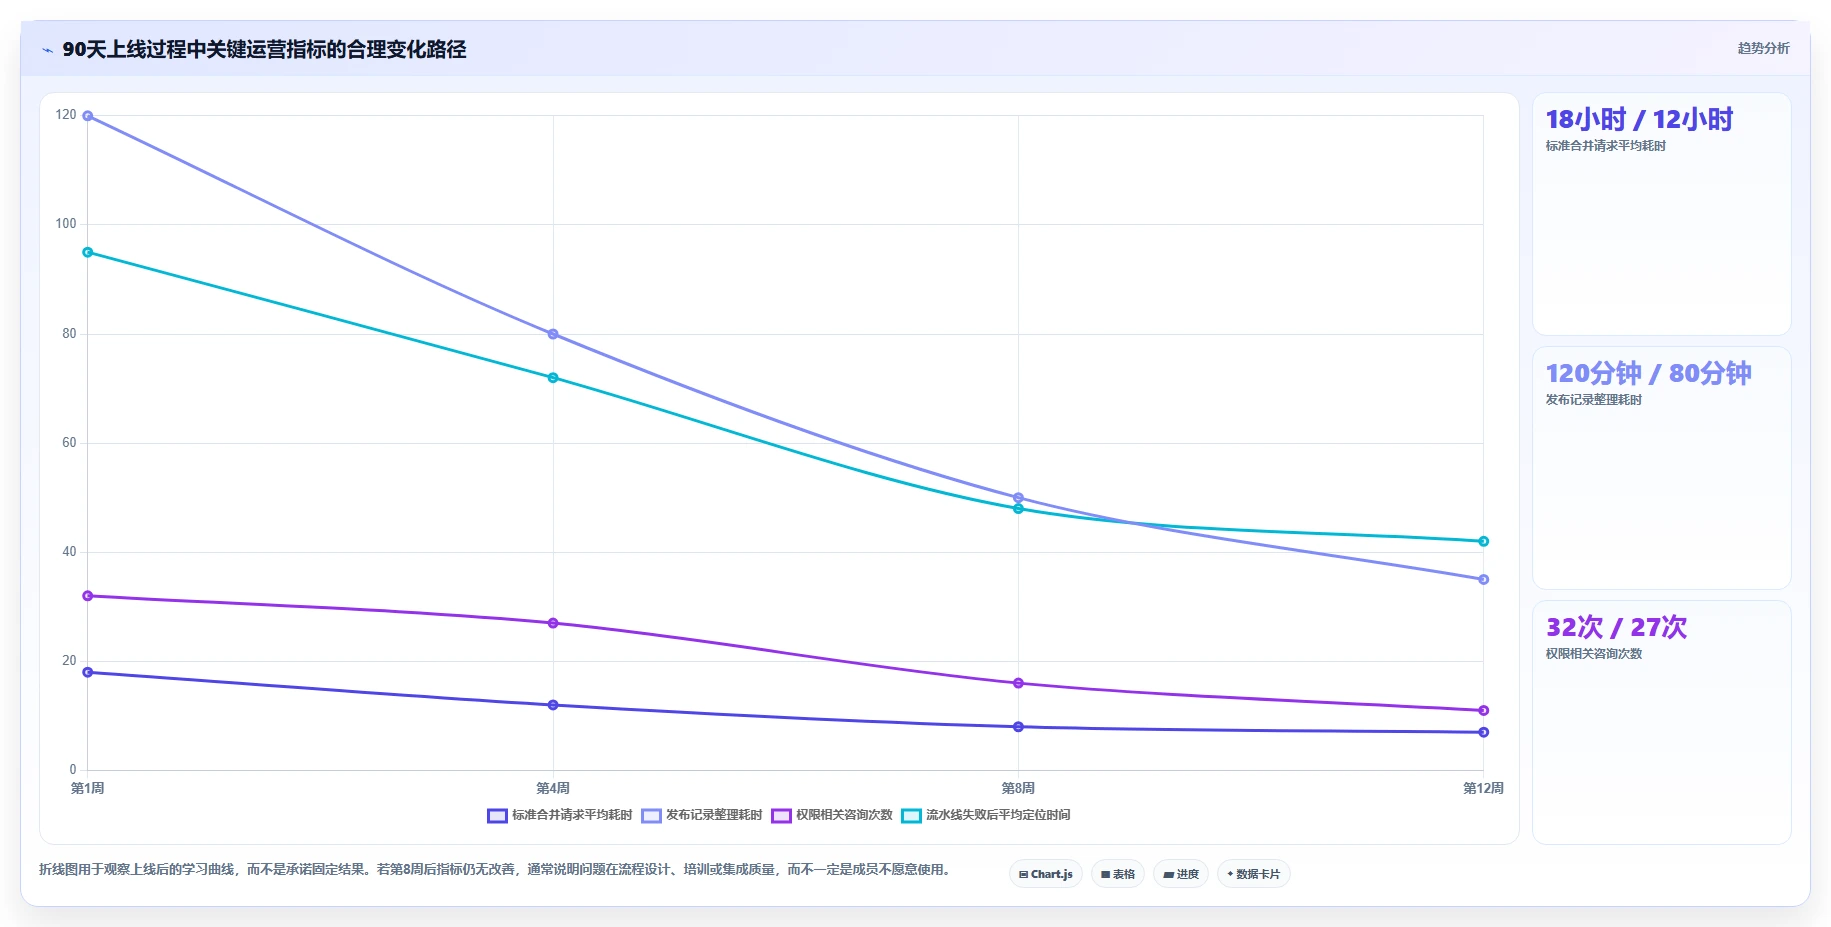Click the 第4周 axis label
1831x927 pixels.
[553, 788]
